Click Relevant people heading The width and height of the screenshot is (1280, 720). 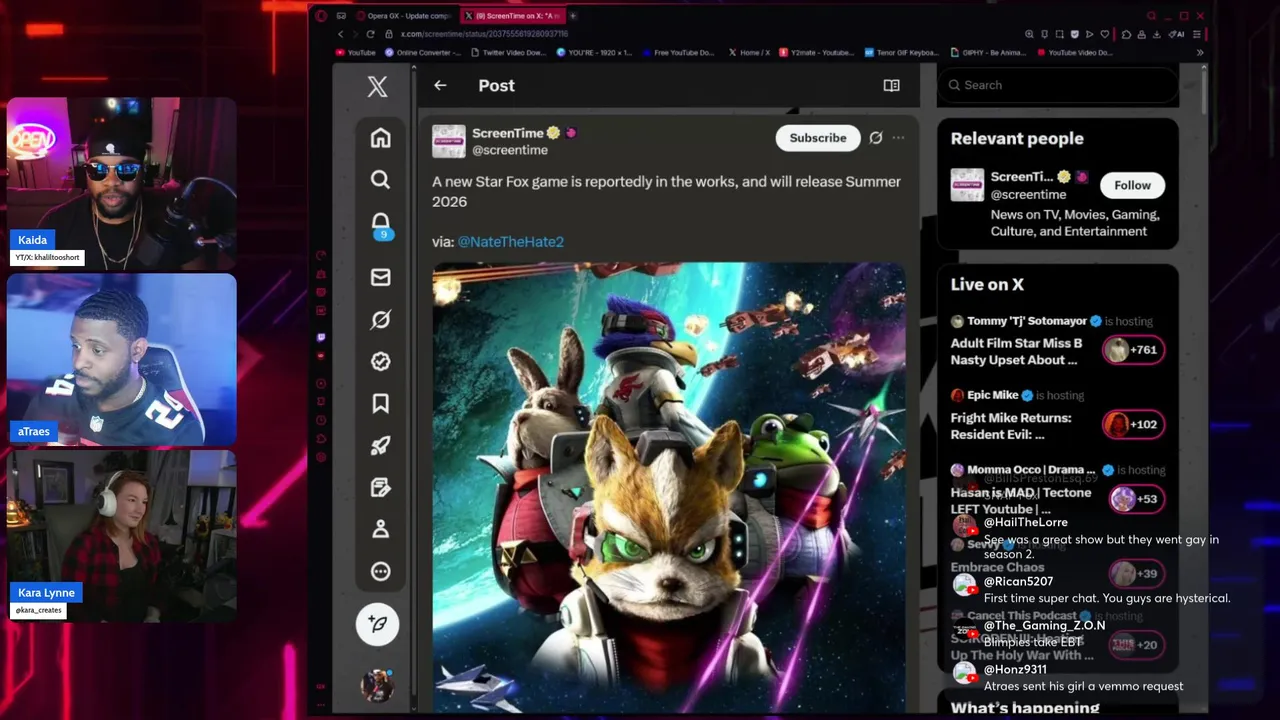1017,139
